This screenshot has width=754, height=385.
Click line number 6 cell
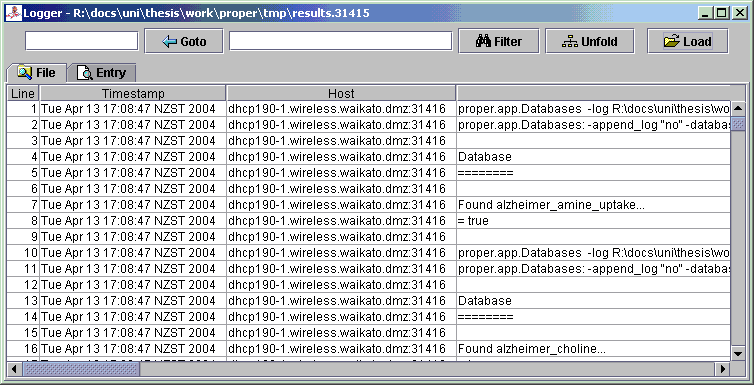(23, 189)
